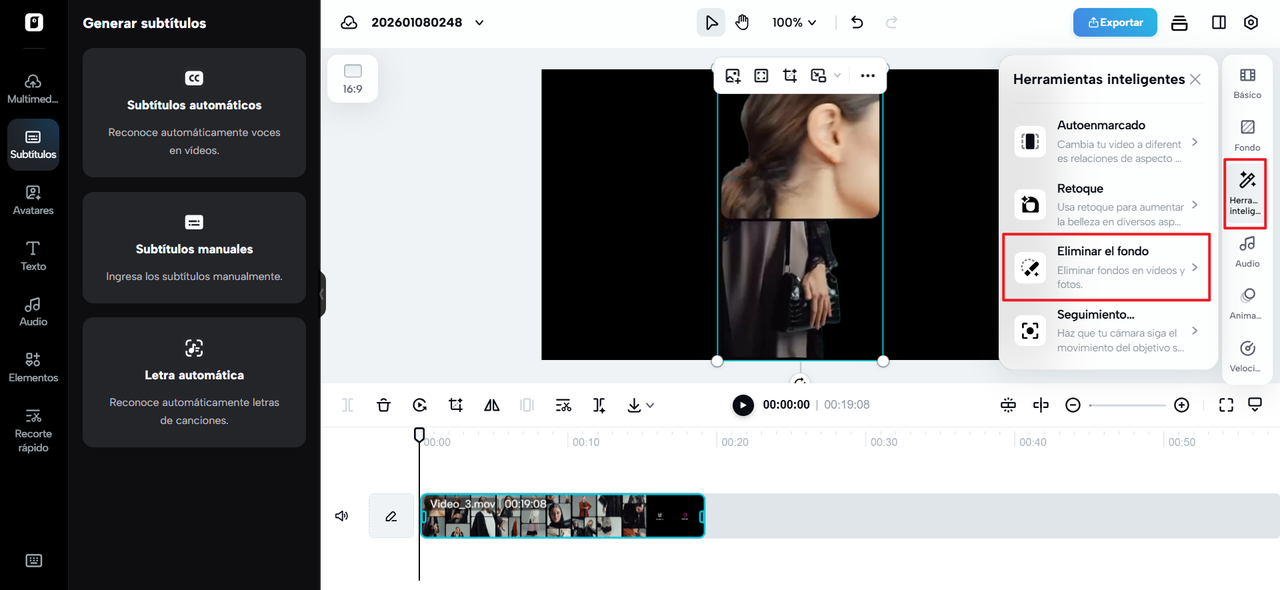Open the Fondo panel in right sidebar
This screenshot has height=590, width=1280.
tap(1247, 134)
